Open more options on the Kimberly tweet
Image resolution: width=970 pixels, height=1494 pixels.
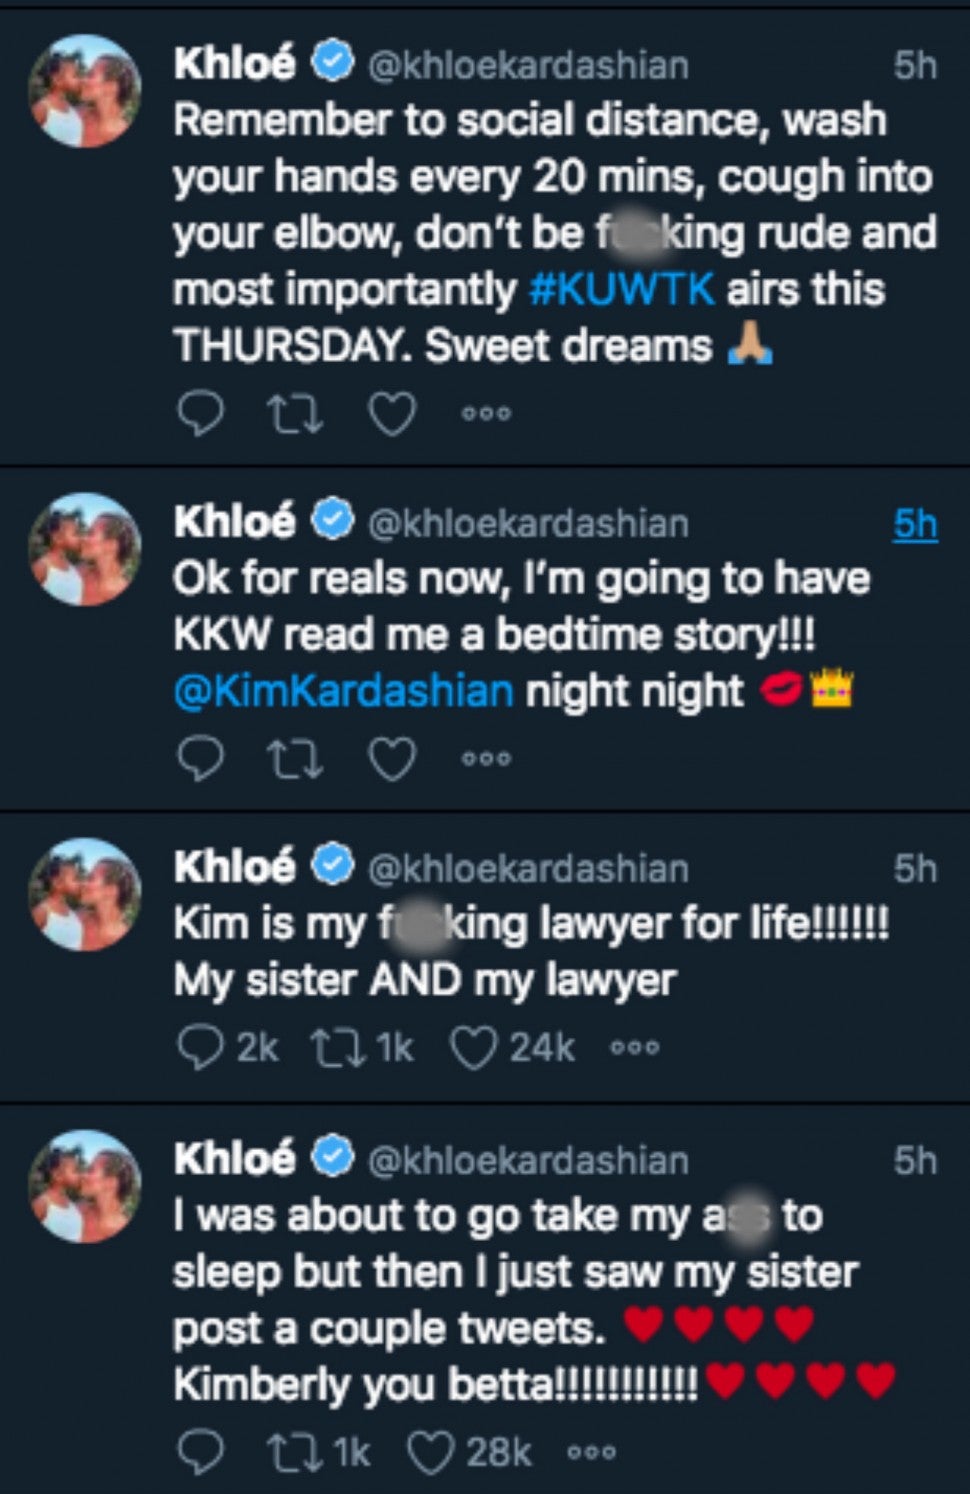point(592,1452)
